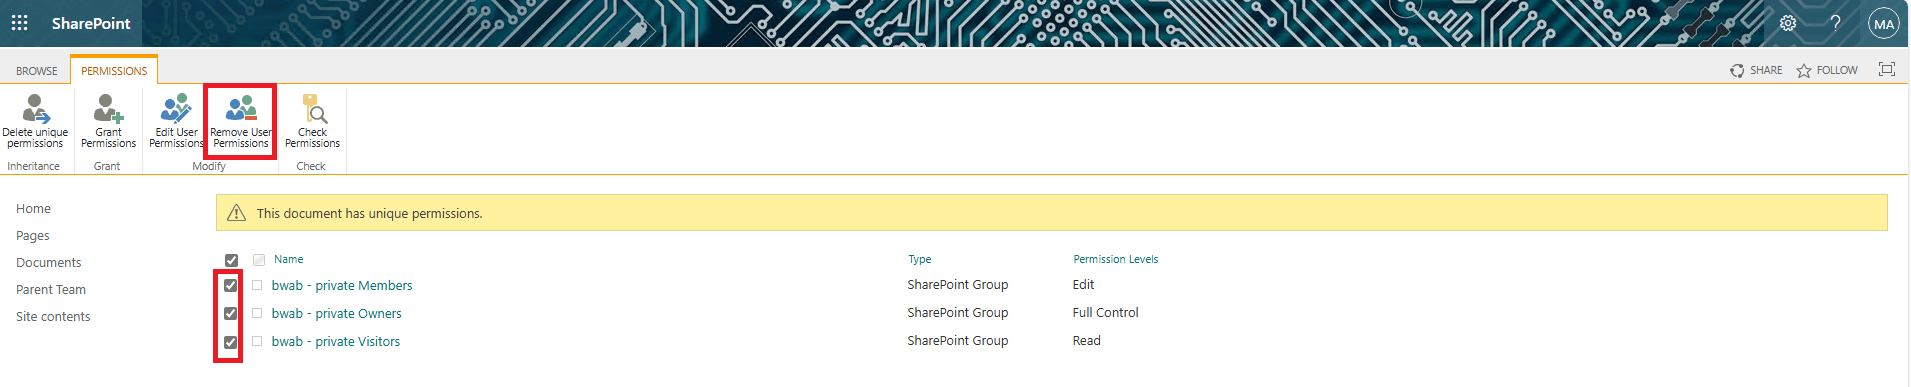Image resolution: width=1911 pixels, height=387 pixels.
Task: Sort by the Name column header
Action: (288, 259)
